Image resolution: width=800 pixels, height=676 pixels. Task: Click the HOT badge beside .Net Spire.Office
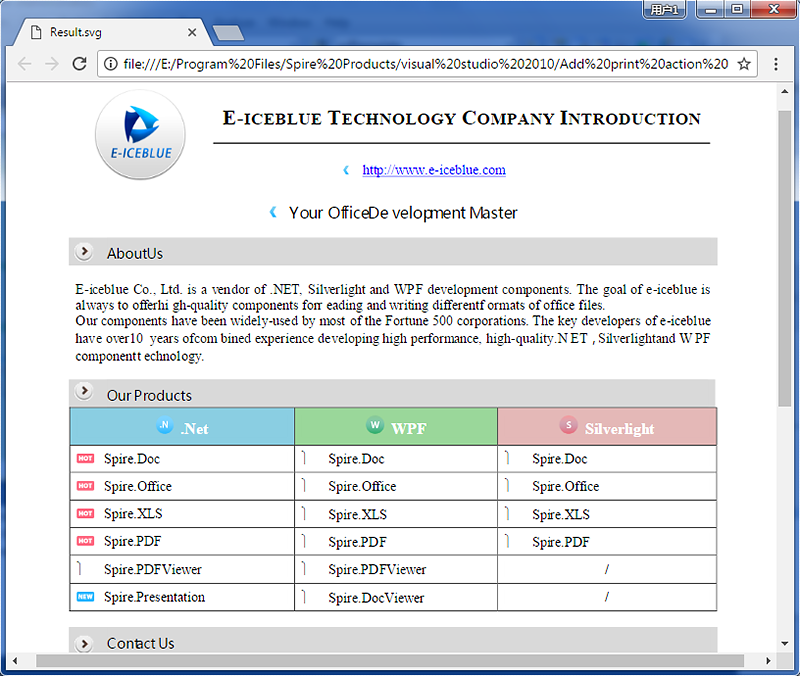point(85,486)
